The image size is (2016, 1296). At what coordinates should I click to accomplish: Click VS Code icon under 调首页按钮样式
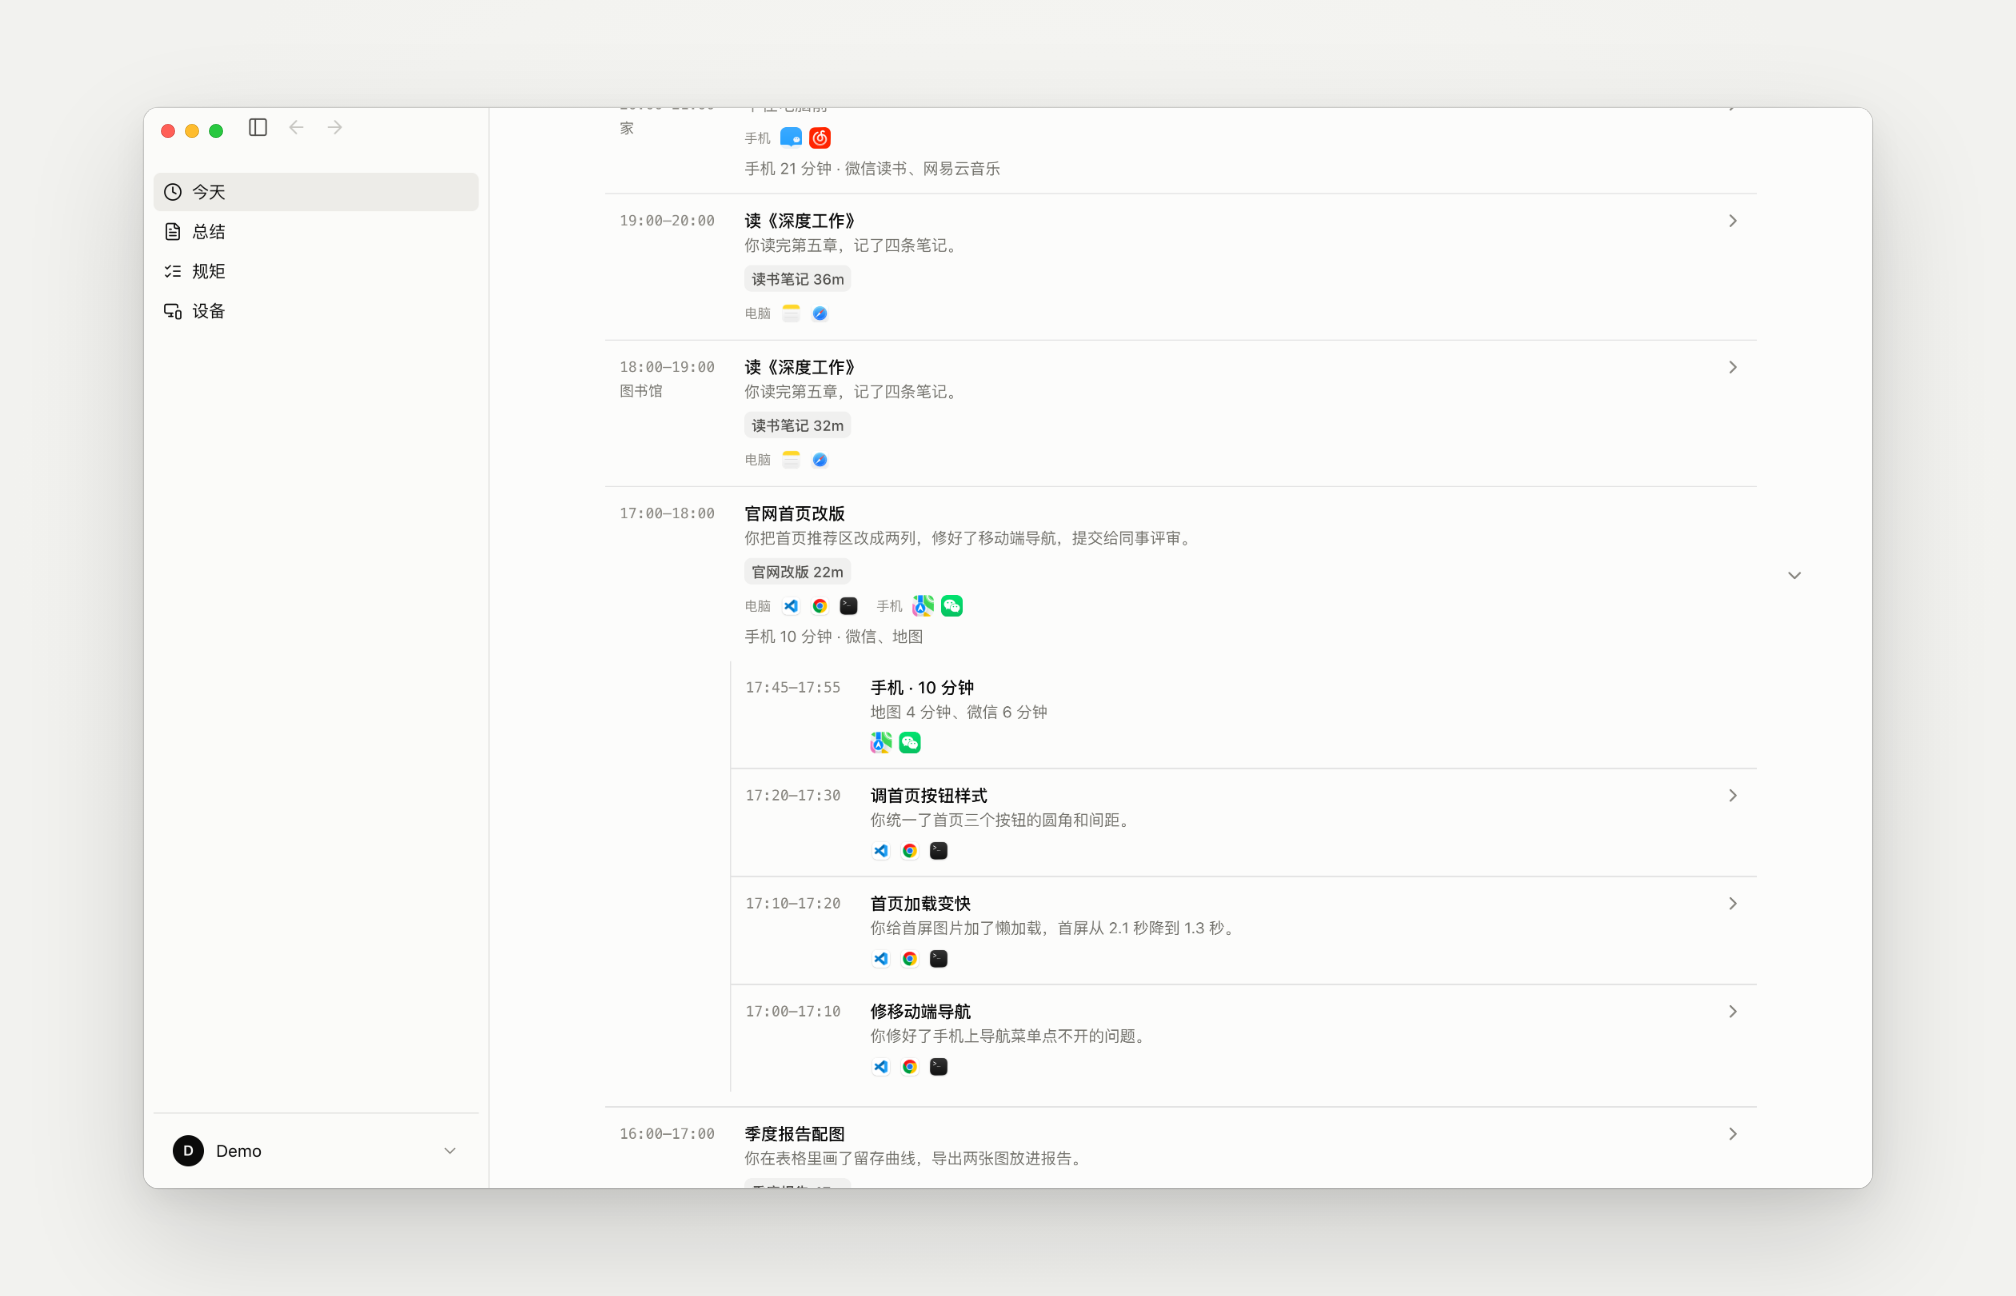881,851
